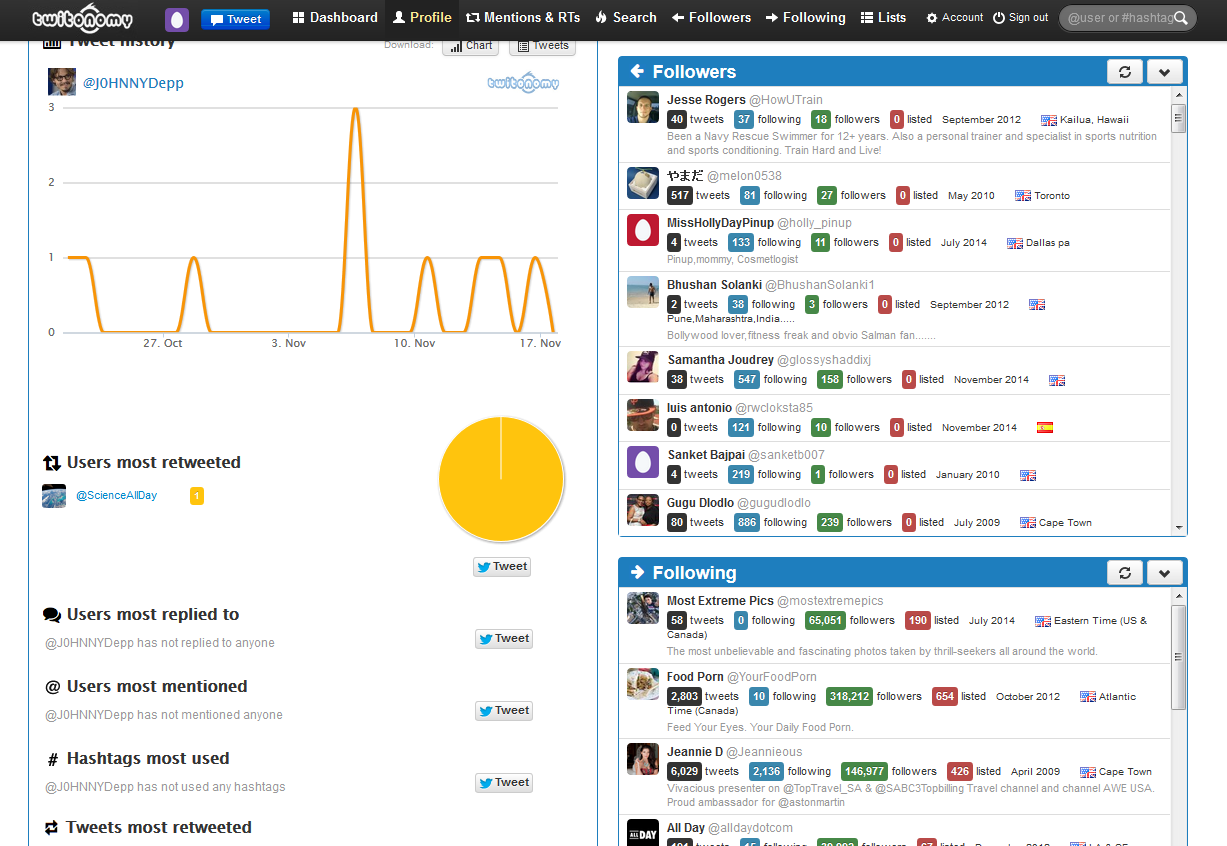Click Most Extreme Pics' 190 listed badge
The width and height of the screenshot is (1227, 846).
click(x=918, y=620)
